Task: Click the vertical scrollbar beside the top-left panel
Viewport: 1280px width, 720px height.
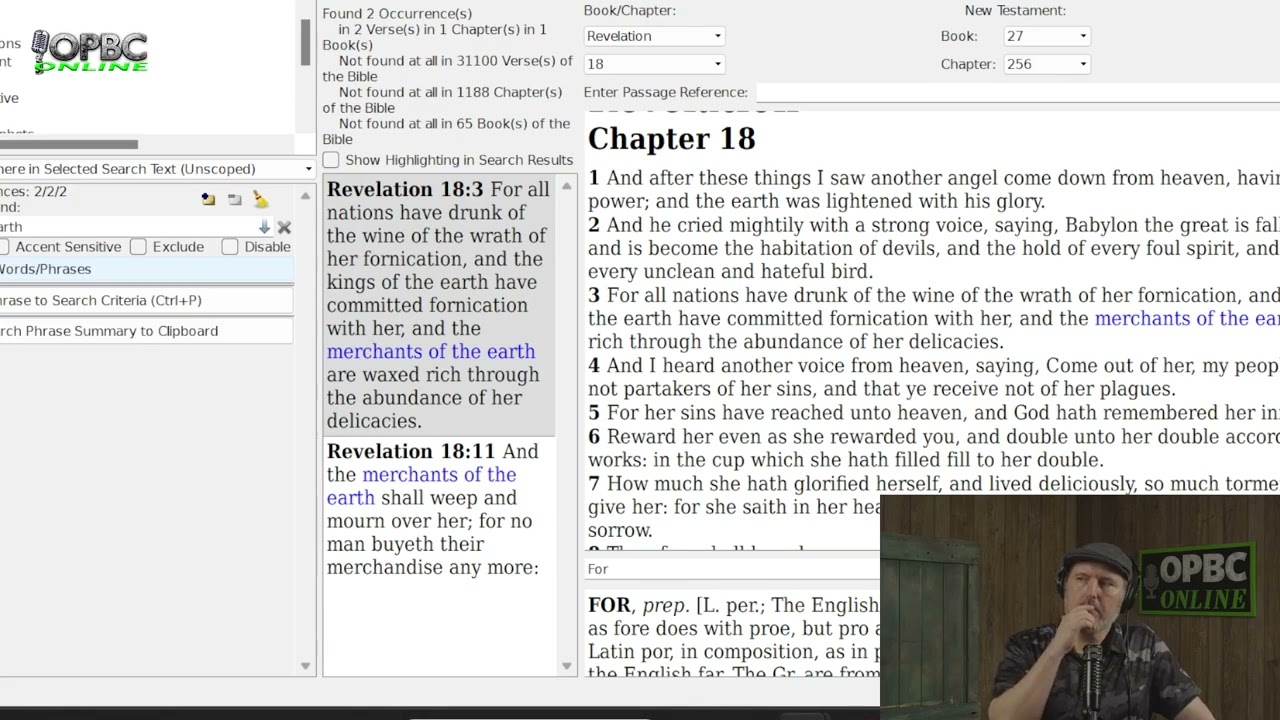Action: [305, 42]
